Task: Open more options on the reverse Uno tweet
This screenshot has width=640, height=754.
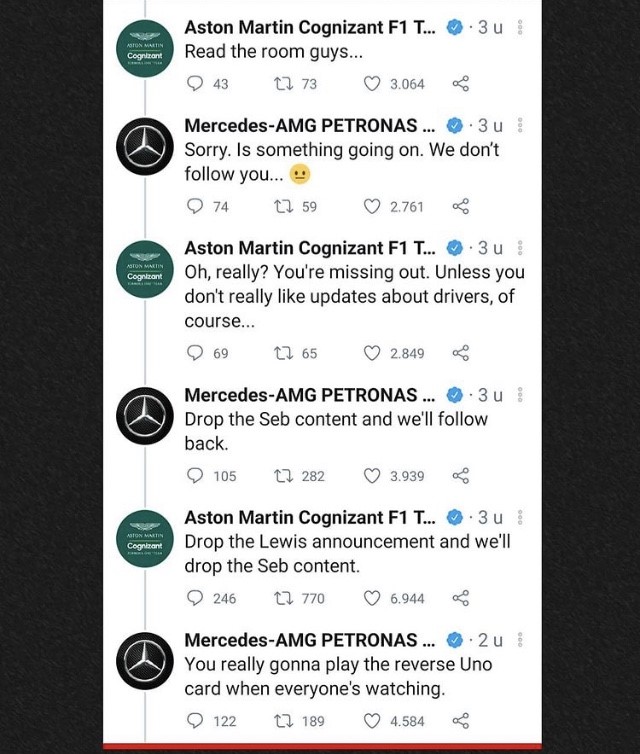Action: (520, 640)
